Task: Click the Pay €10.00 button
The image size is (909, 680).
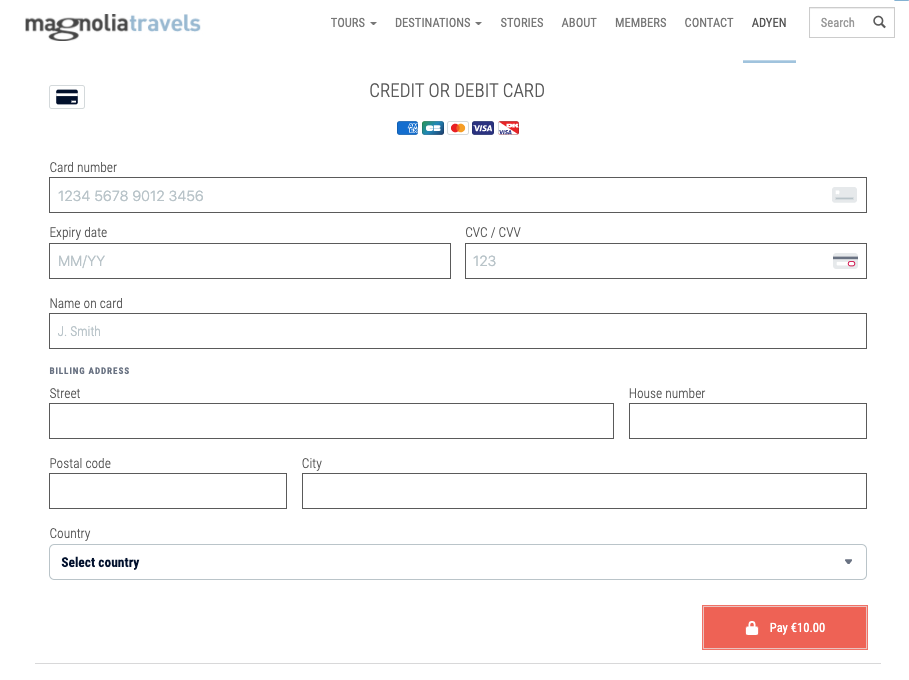Action: pos(784,627)
